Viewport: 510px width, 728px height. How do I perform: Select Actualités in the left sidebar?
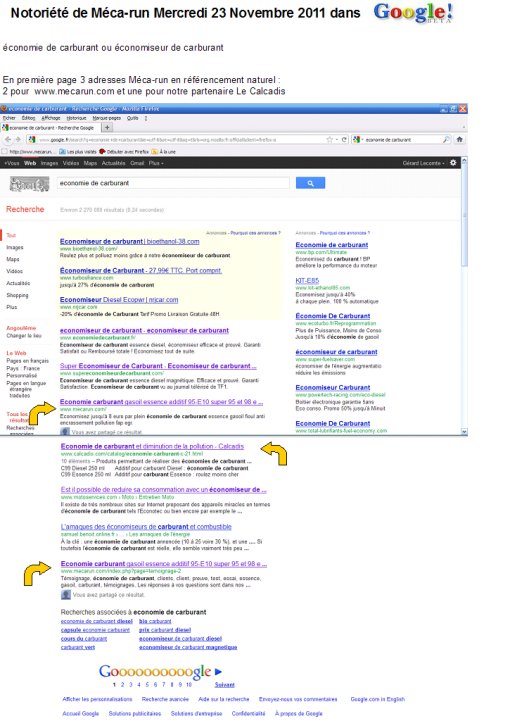pos(18,283)
